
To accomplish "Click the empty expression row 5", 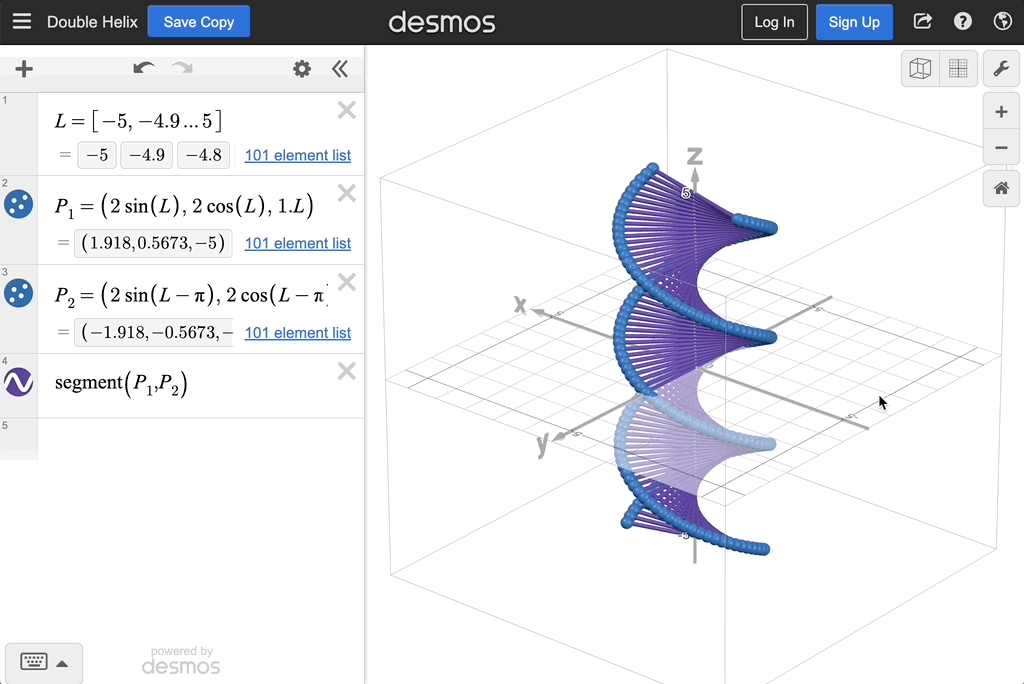I will 200,438.
